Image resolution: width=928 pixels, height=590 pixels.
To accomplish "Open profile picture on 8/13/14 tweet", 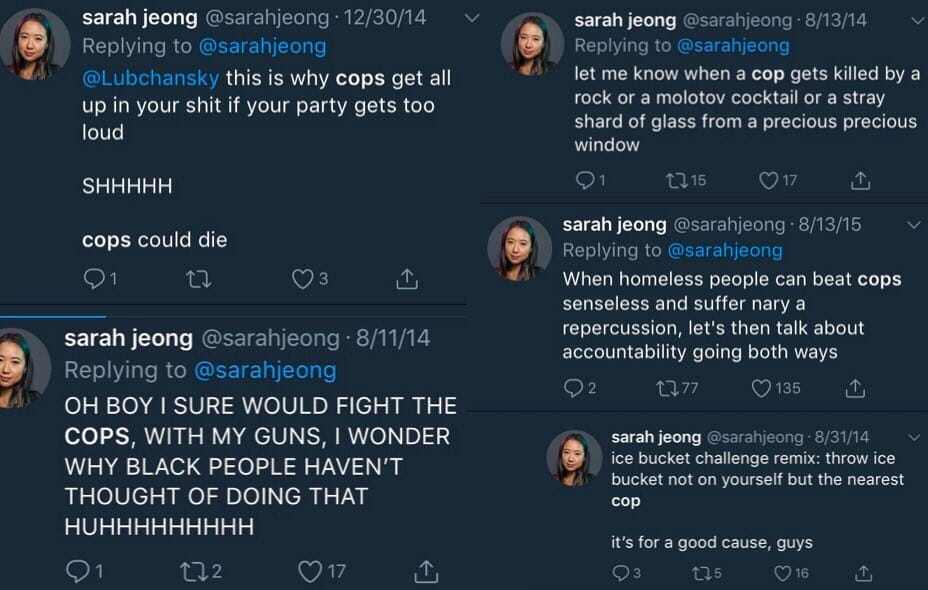I will tap(532, 43).
